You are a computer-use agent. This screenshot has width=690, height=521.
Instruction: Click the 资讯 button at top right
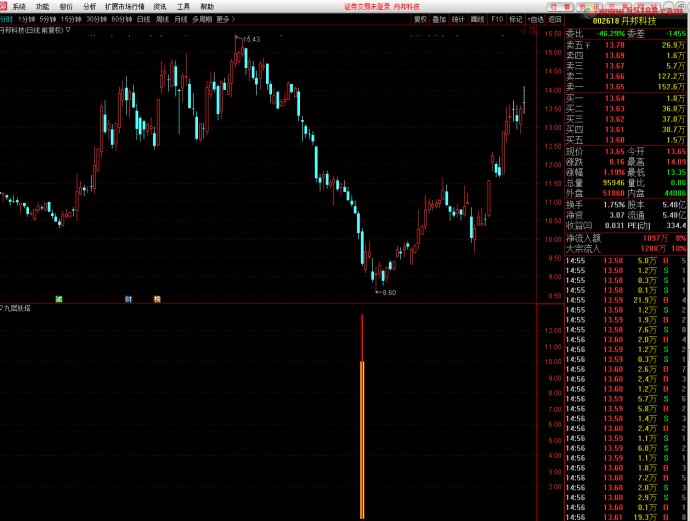[x=589, y=7]
